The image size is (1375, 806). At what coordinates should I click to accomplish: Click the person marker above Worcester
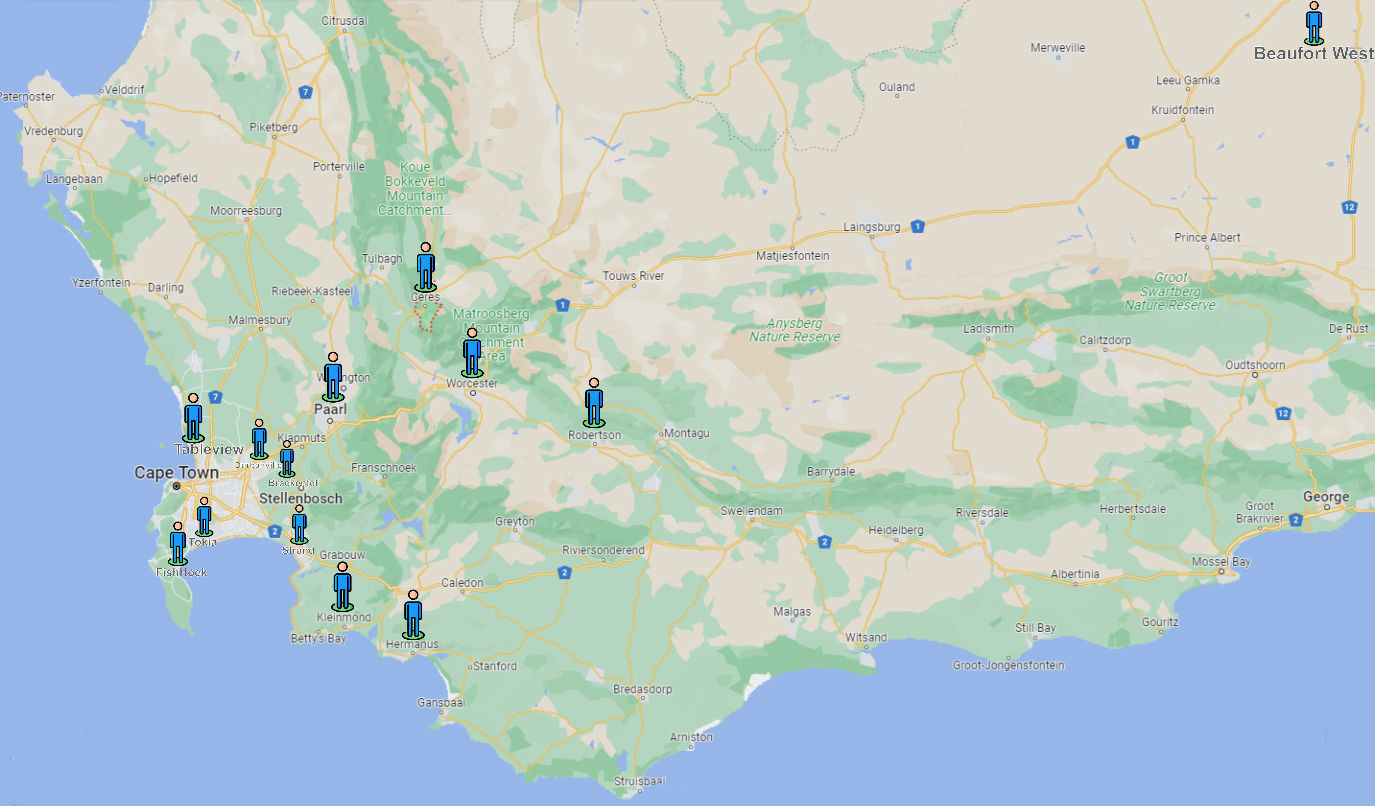[x=472, y=352]
